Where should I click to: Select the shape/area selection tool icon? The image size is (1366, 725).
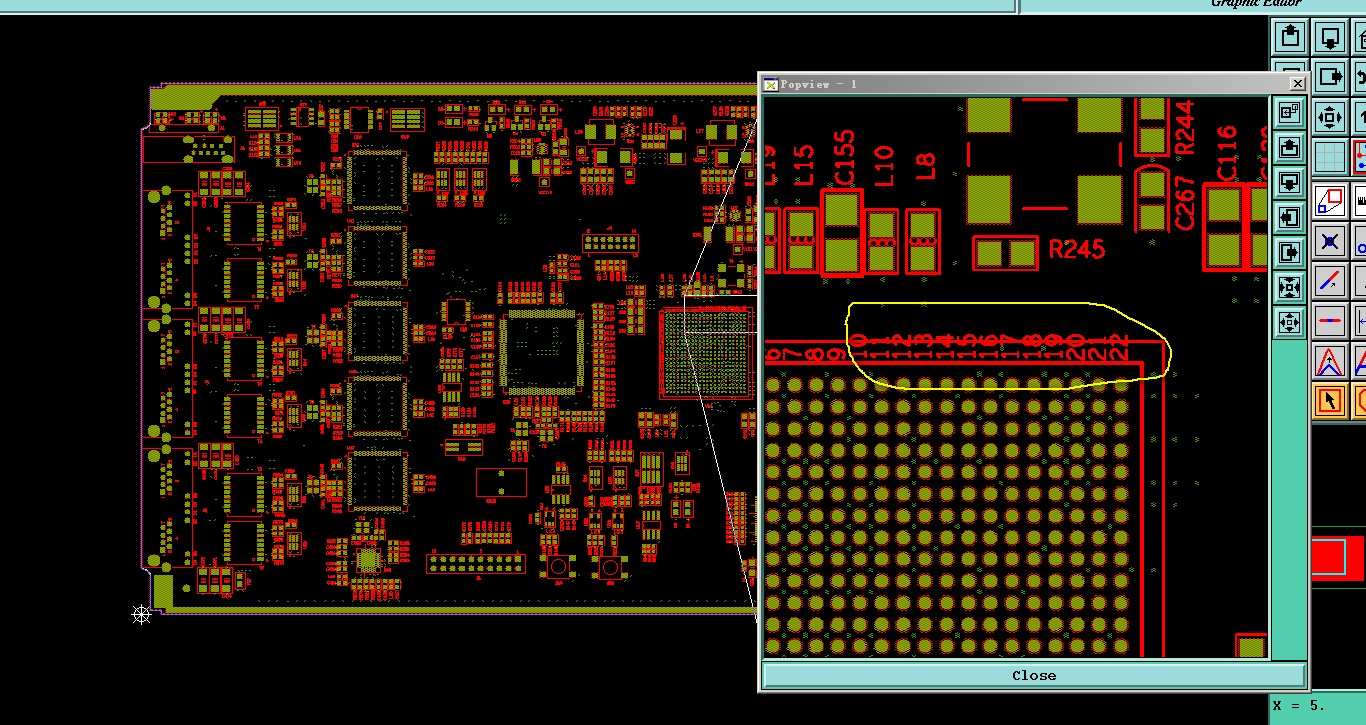[1329, 201]
